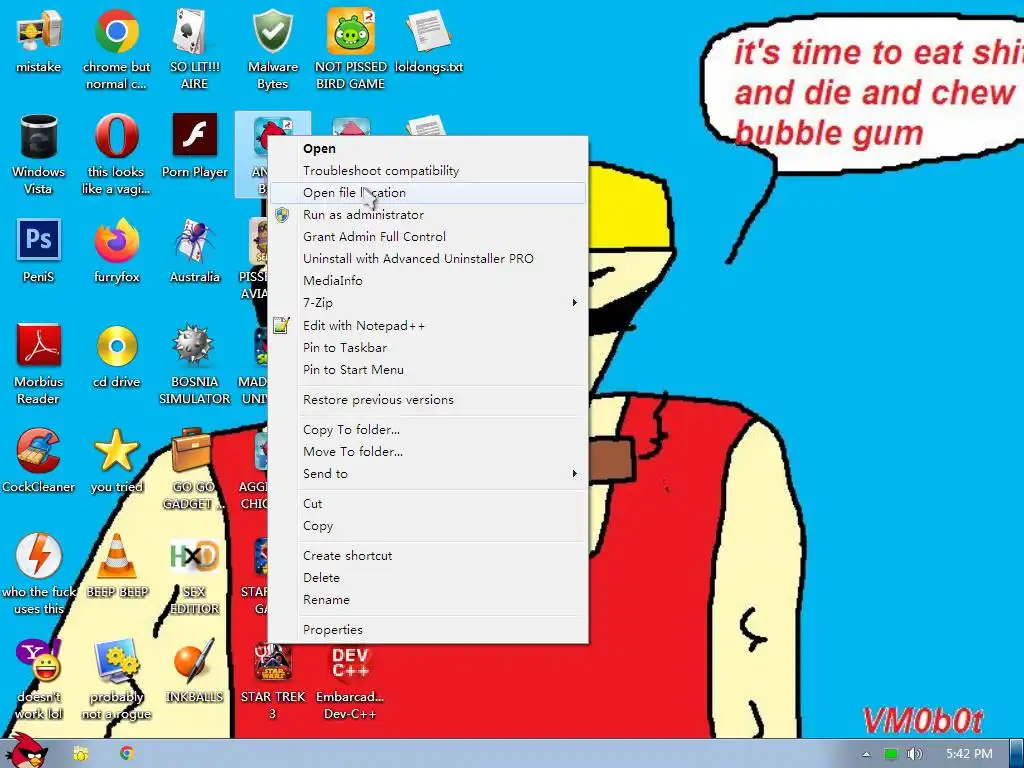Image resolution: width=1024 pixels, height=768 pixels.
Task: Choose 'Move To folder...'
Action: [x=428, y=452]
